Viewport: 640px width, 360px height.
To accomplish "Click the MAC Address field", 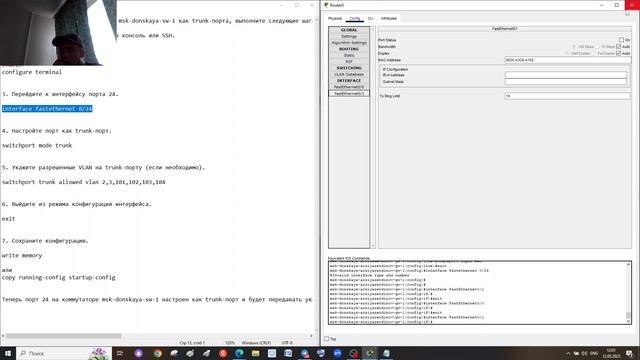I will (x=567, y=60).
